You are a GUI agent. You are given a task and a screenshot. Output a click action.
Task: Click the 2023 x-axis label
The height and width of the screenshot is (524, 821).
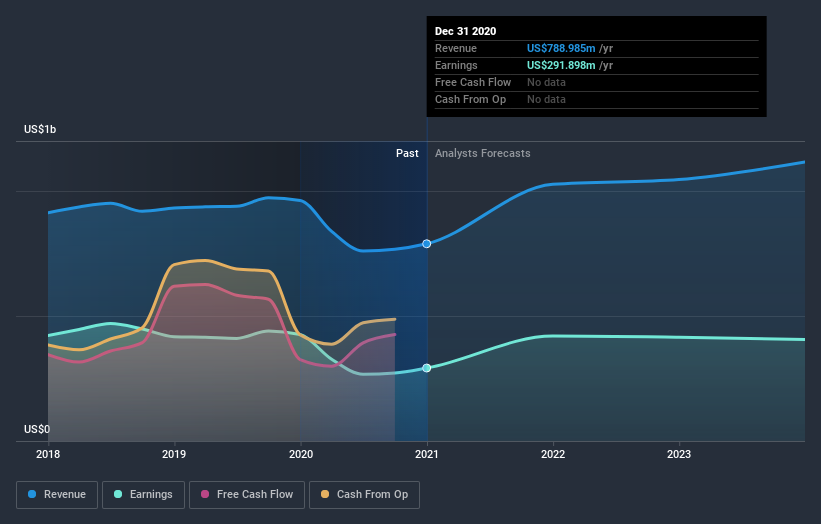coord(679,454)
